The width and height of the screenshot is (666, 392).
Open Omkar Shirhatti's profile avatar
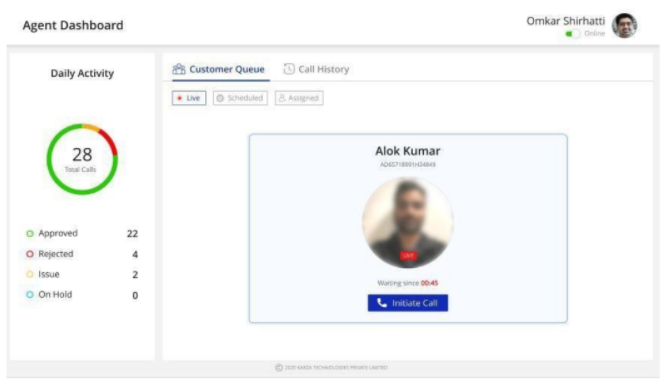[624, 25]
